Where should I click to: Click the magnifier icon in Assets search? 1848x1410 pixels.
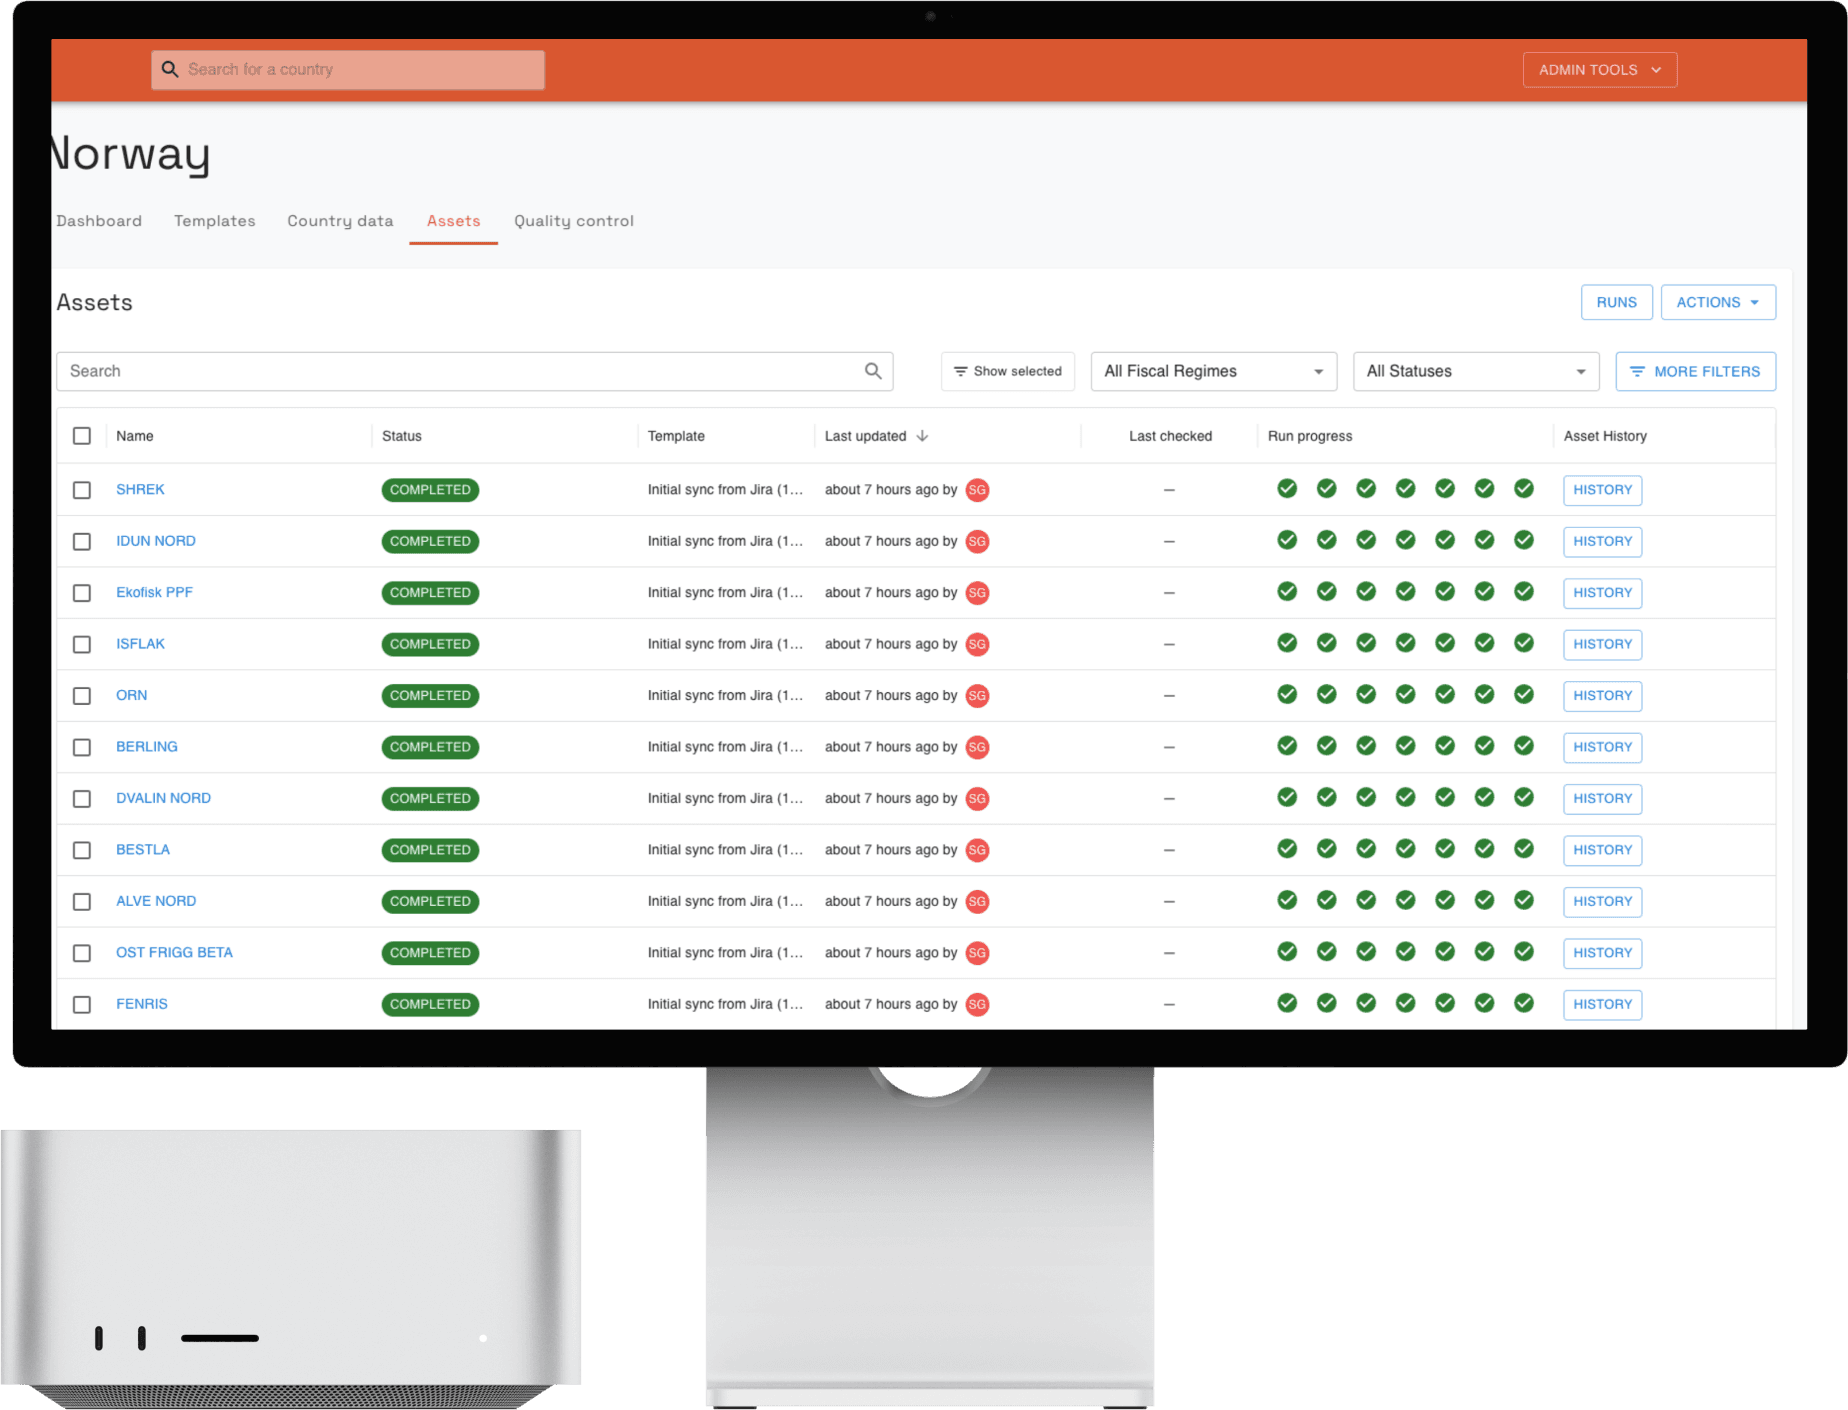pyautogui.click(x=873, y=371)
